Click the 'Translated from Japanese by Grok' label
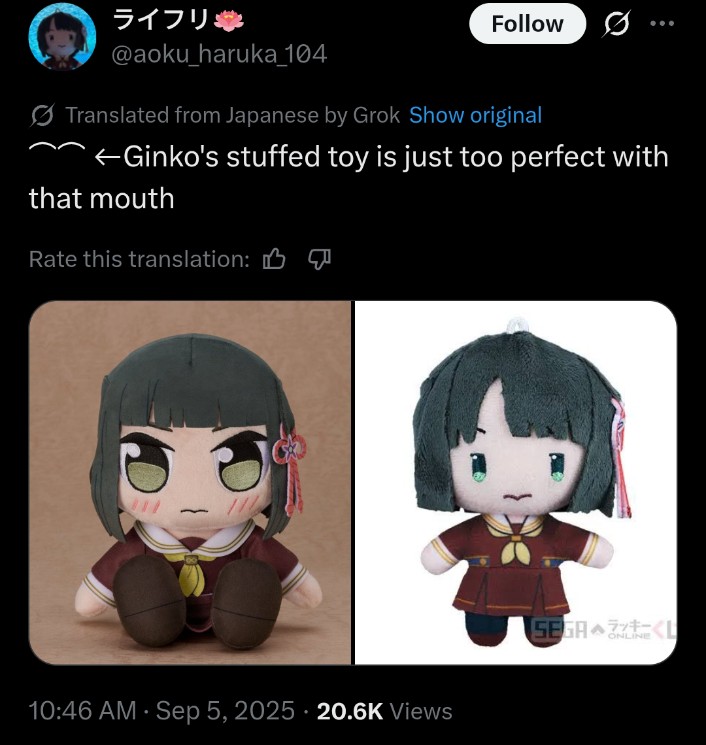Image resolution: width=706 pixels, height=745 pixels. (232, 115)
